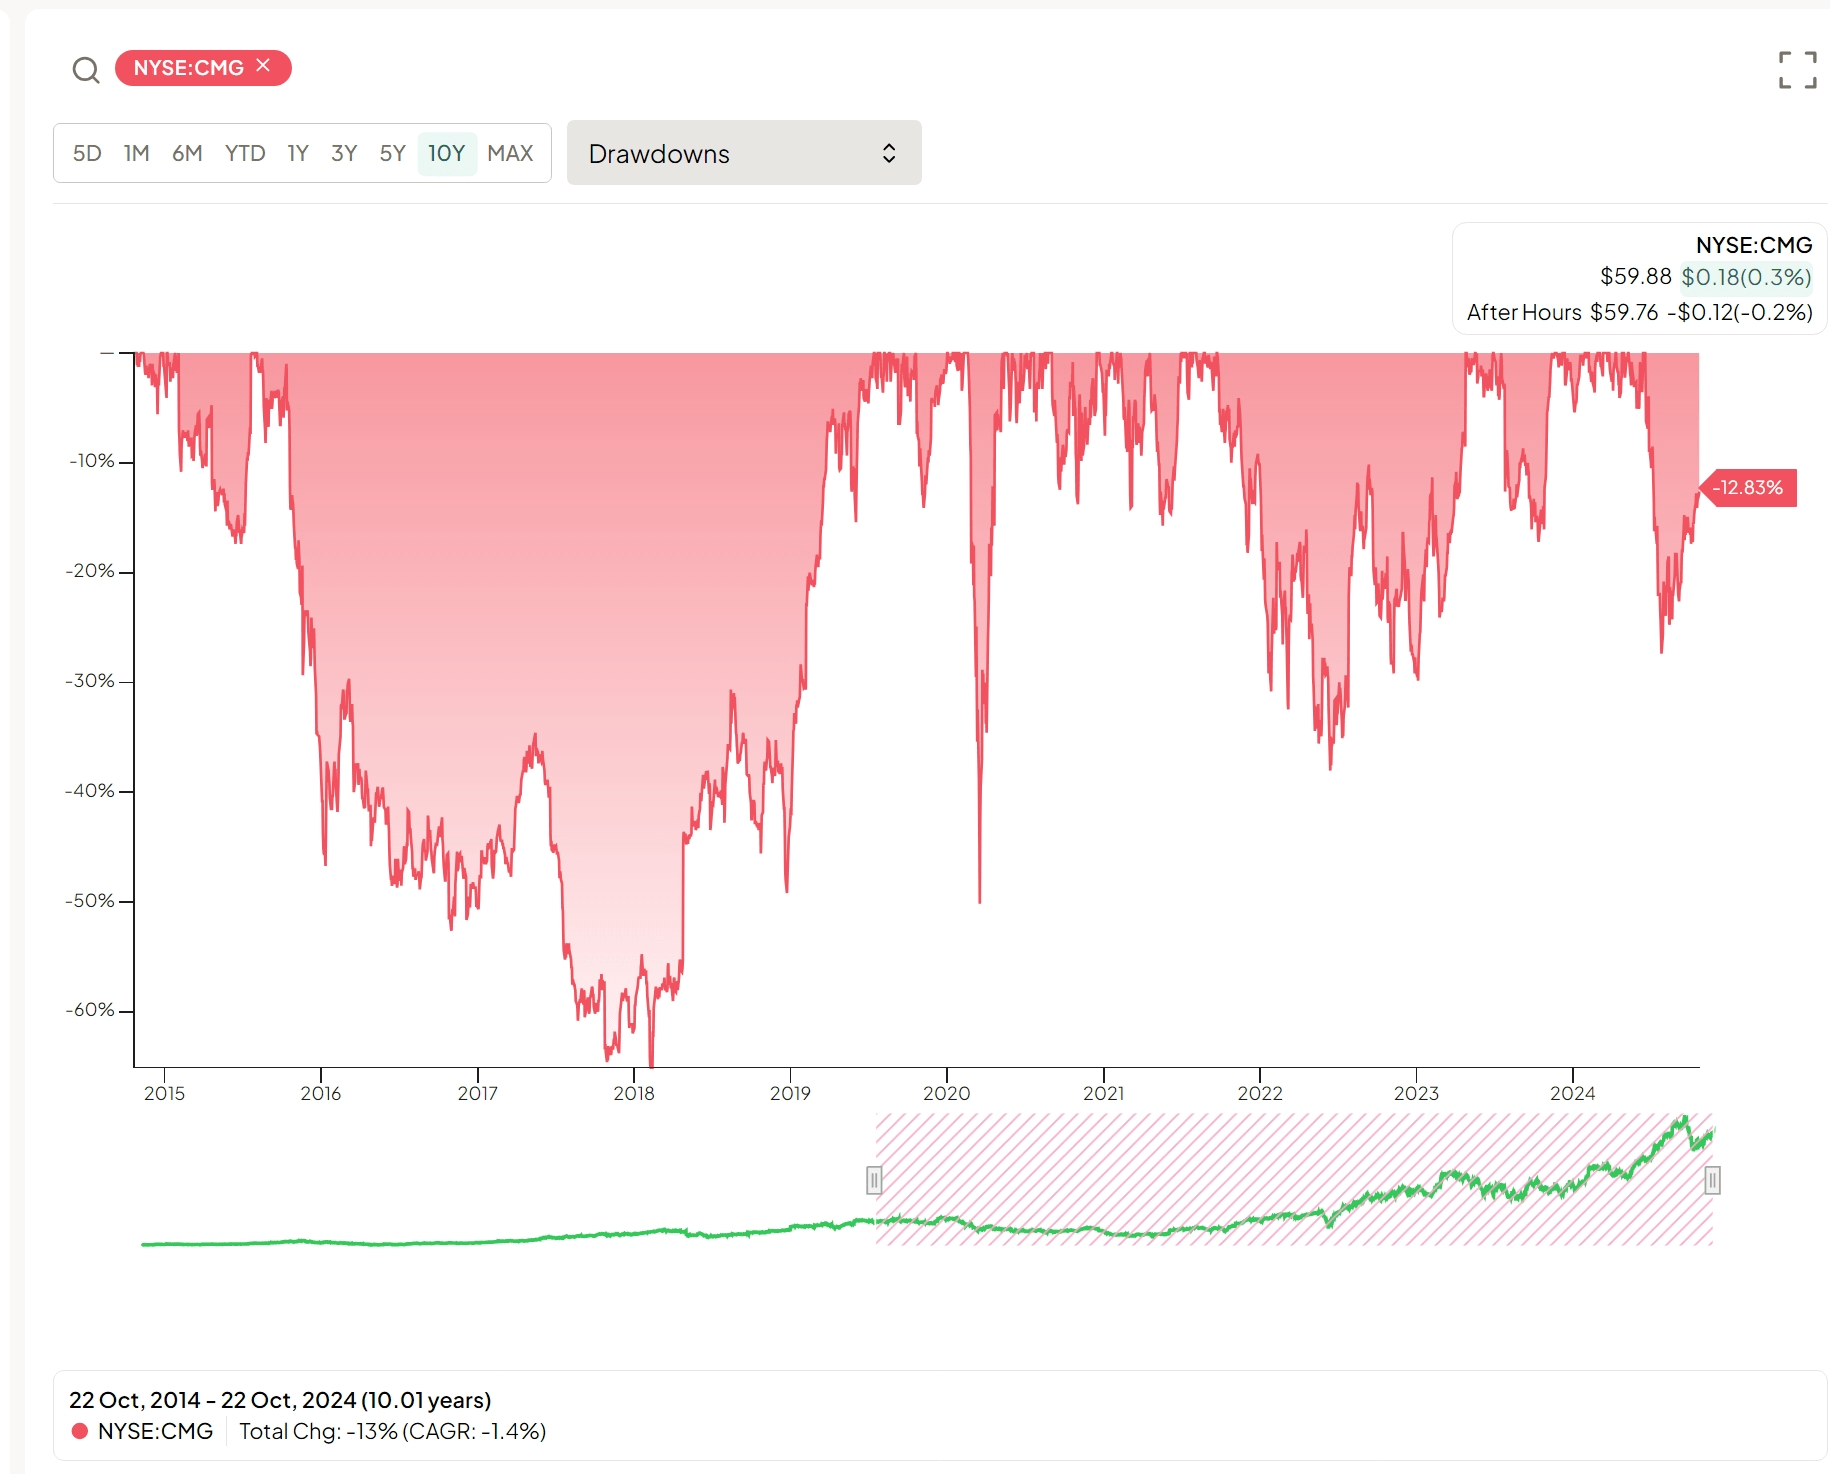Viewport: 1830px width, 1474px height.
Task: Select the 10Y time range
Action: point(447,153)
